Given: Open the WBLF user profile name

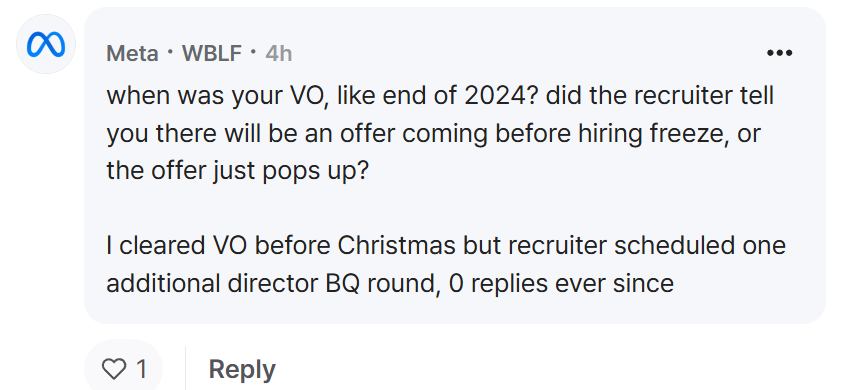Looking at the screenshot, I should [212, 54].
